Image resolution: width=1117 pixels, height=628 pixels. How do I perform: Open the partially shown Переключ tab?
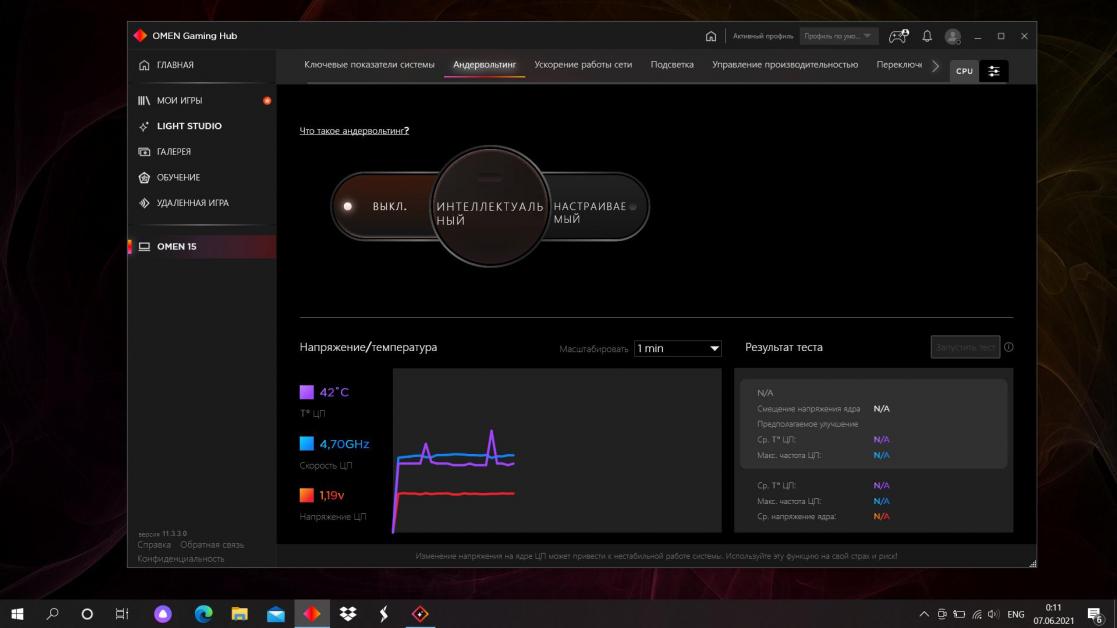click(899, 65)
